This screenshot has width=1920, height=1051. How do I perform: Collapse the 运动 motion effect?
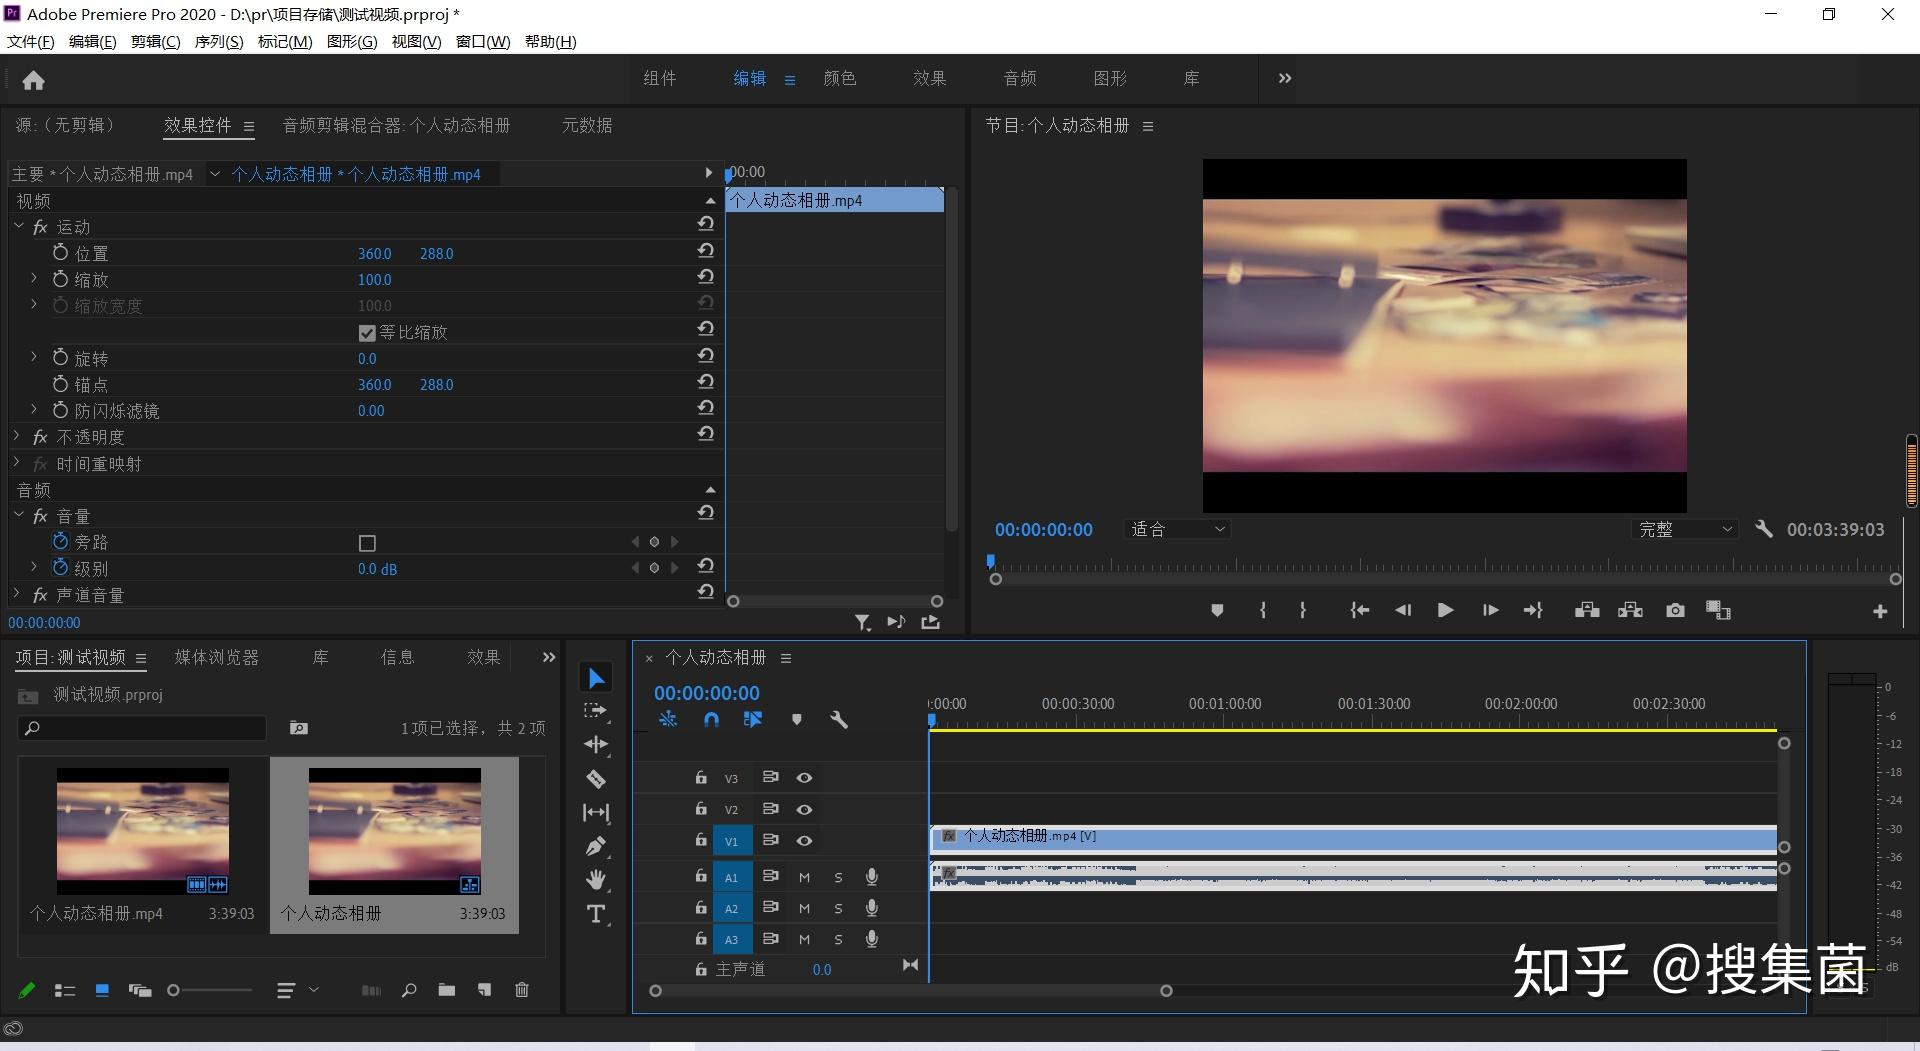click(18, 227)
